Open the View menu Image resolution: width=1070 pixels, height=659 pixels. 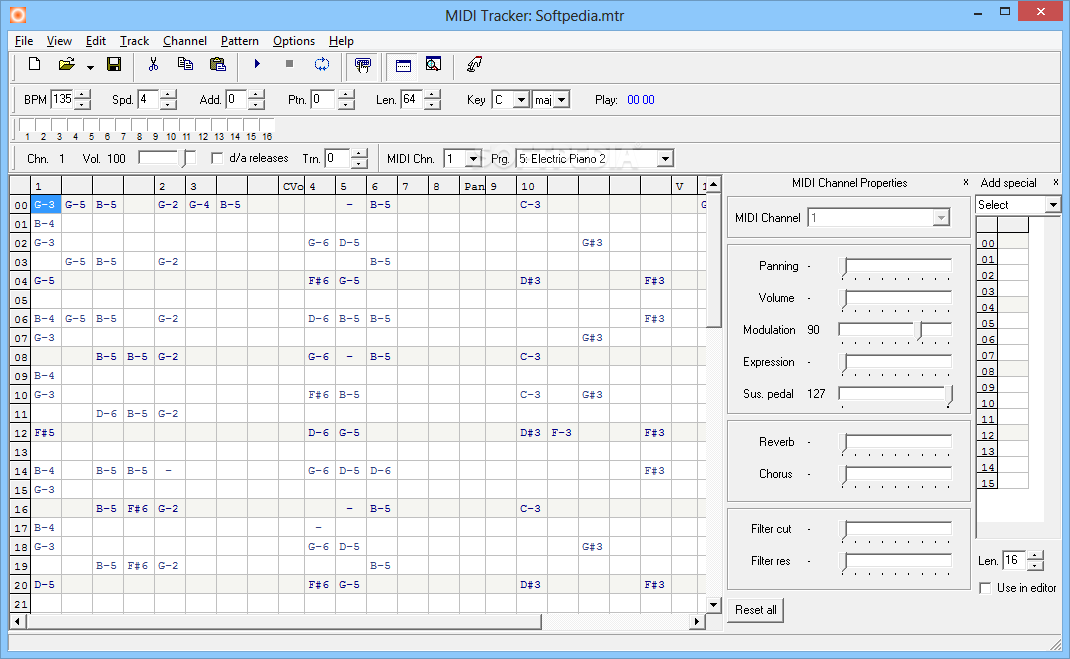pyautogui.click(x=59, y=41)
